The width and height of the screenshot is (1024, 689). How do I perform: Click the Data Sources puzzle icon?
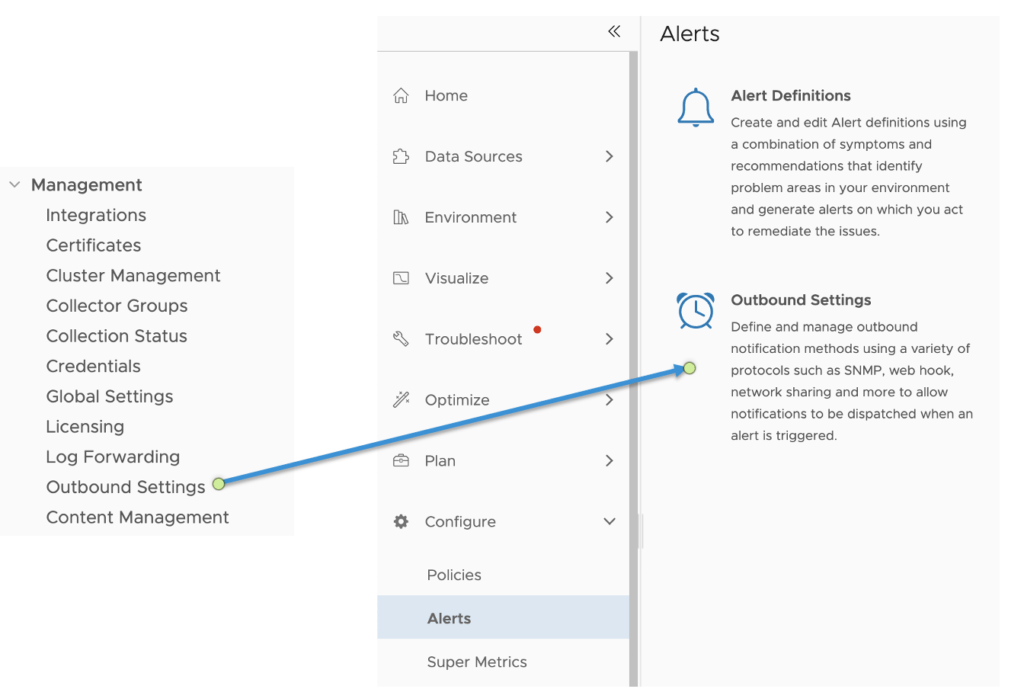401,157
